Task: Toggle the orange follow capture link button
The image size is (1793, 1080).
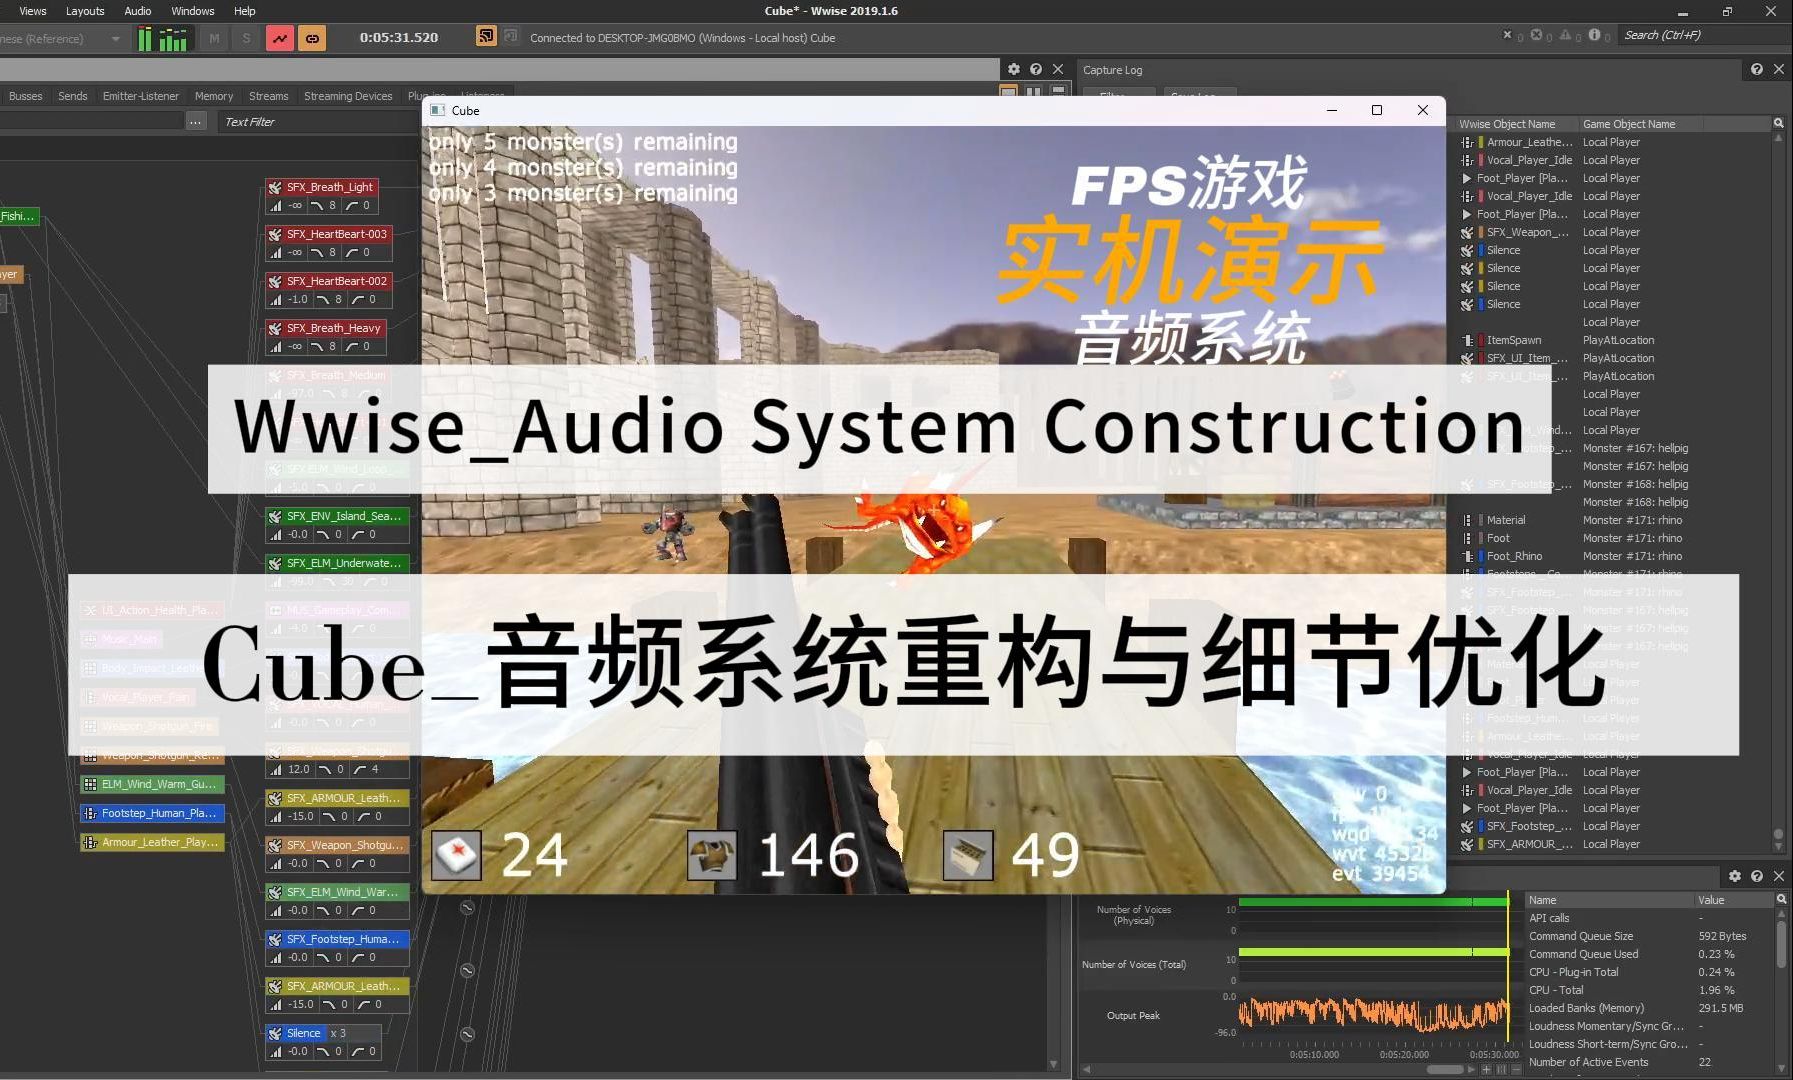Action: (312, 39)
